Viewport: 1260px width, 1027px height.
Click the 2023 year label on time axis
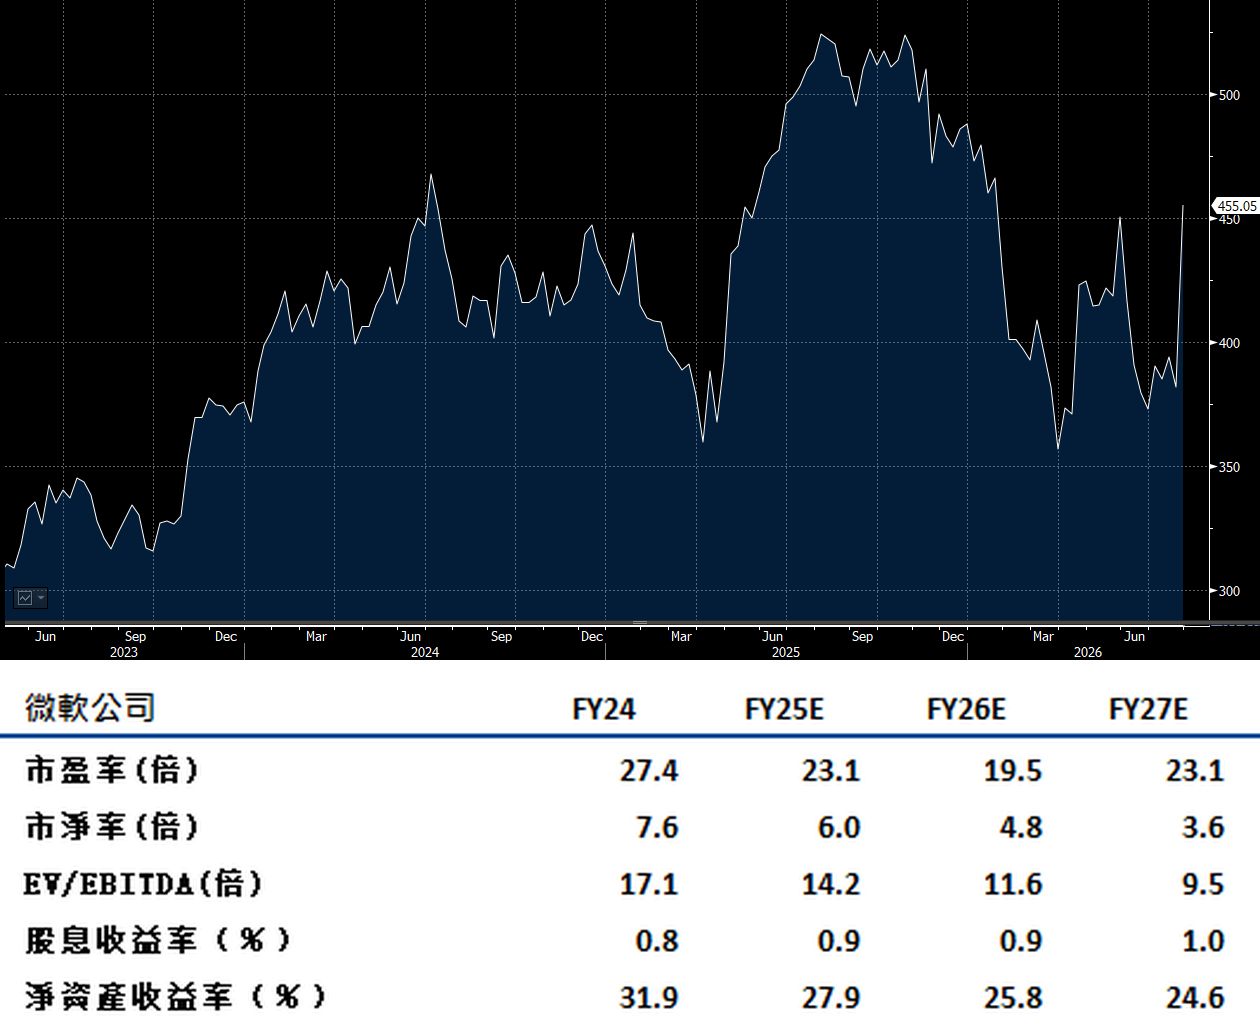point(124,652)
